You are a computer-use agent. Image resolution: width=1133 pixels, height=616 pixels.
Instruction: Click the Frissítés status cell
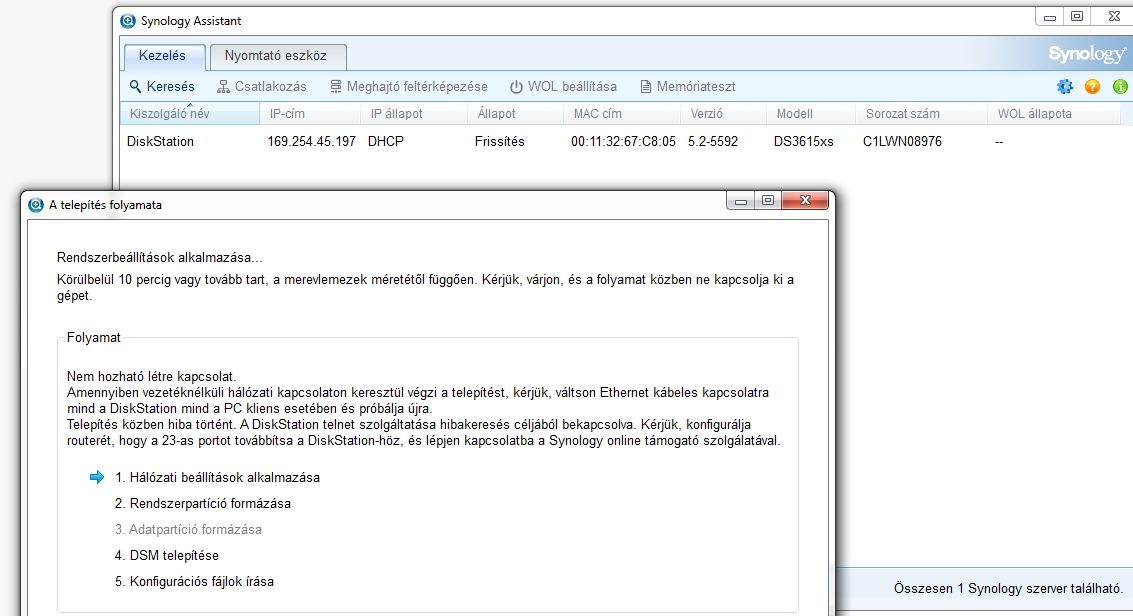click(x=499, y=142)
